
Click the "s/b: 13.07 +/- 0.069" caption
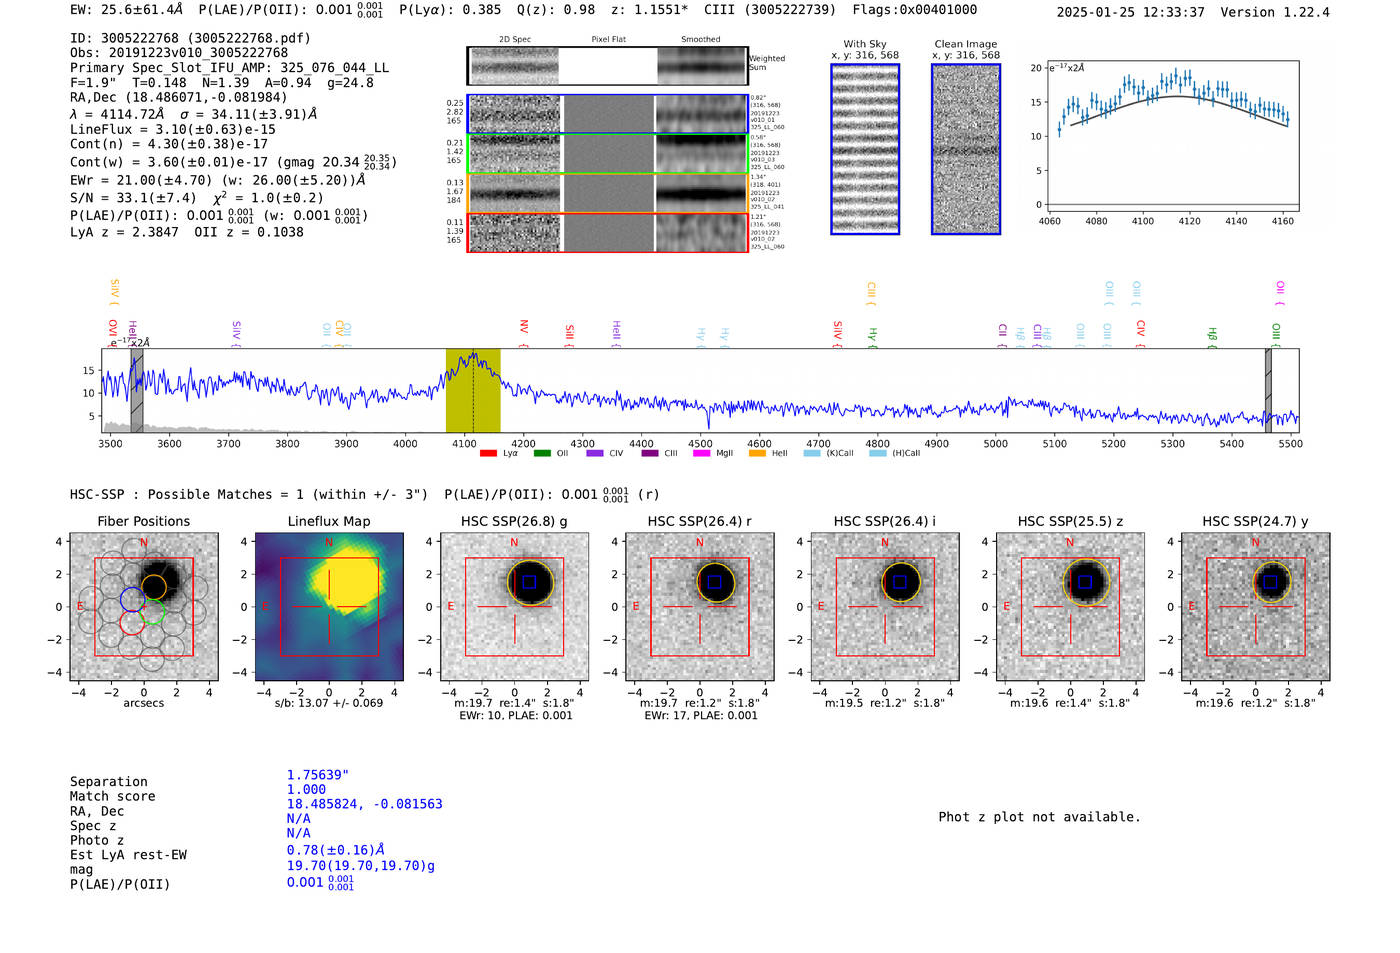pos(329,703)
